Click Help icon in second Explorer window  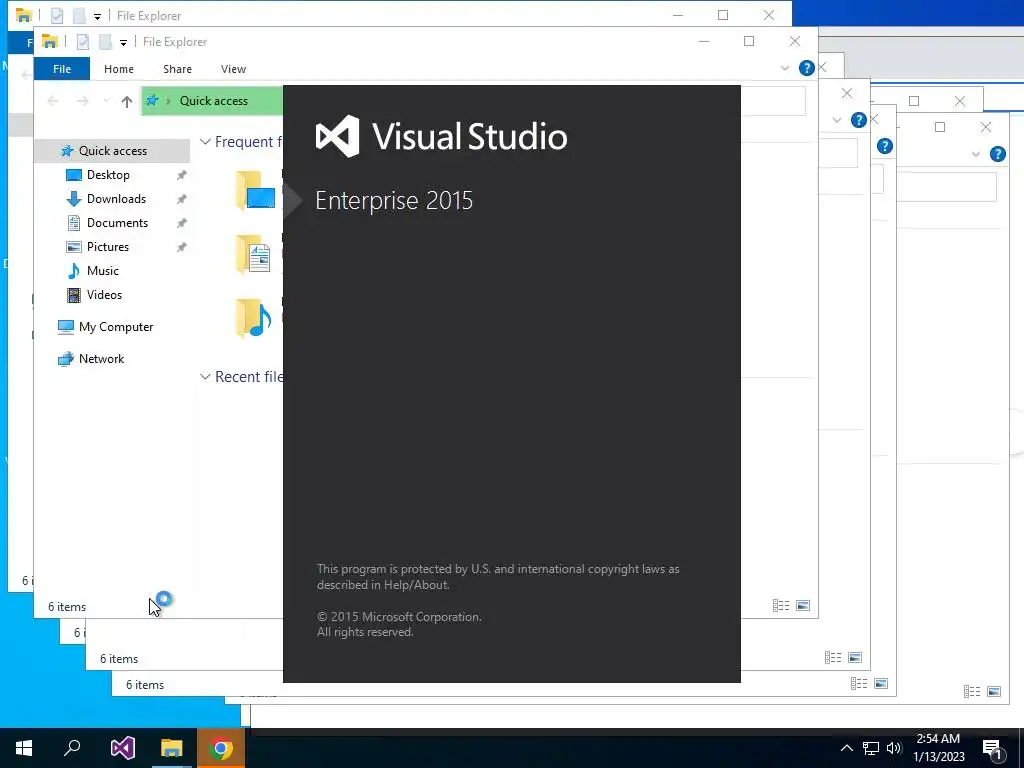coord(859,120)
